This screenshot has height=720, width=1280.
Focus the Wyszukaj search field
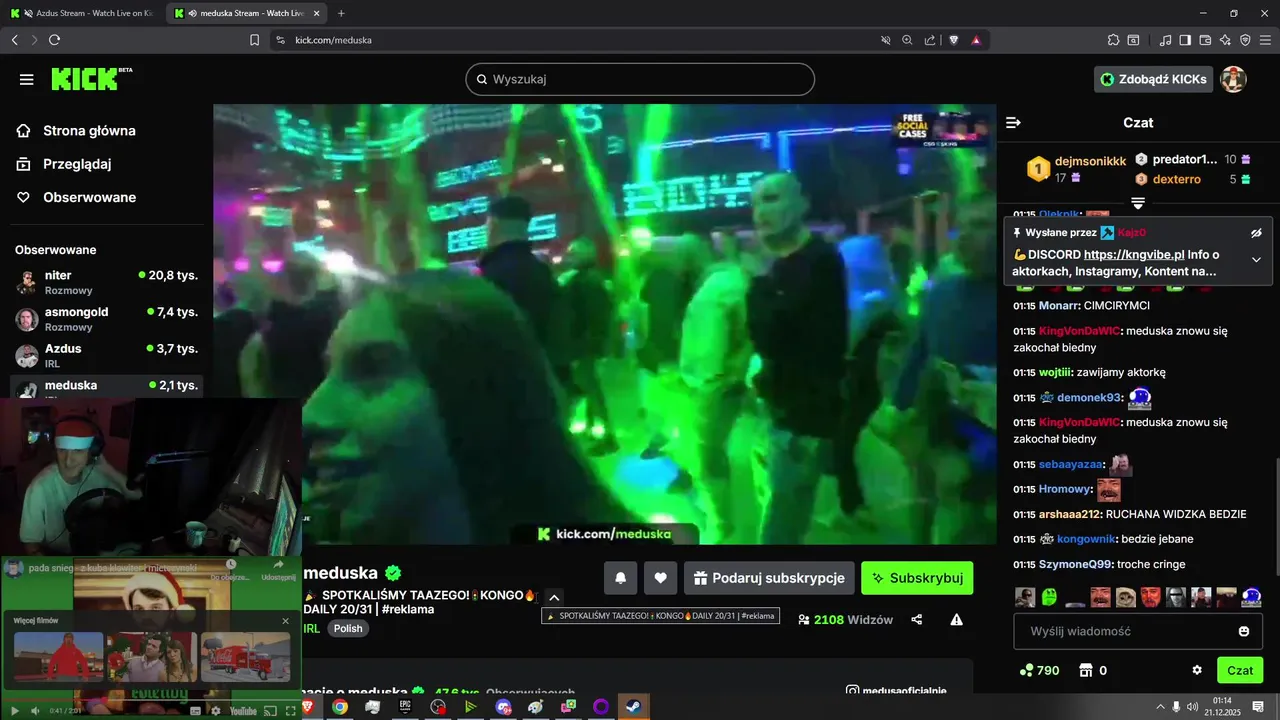[x=640, y=79]
